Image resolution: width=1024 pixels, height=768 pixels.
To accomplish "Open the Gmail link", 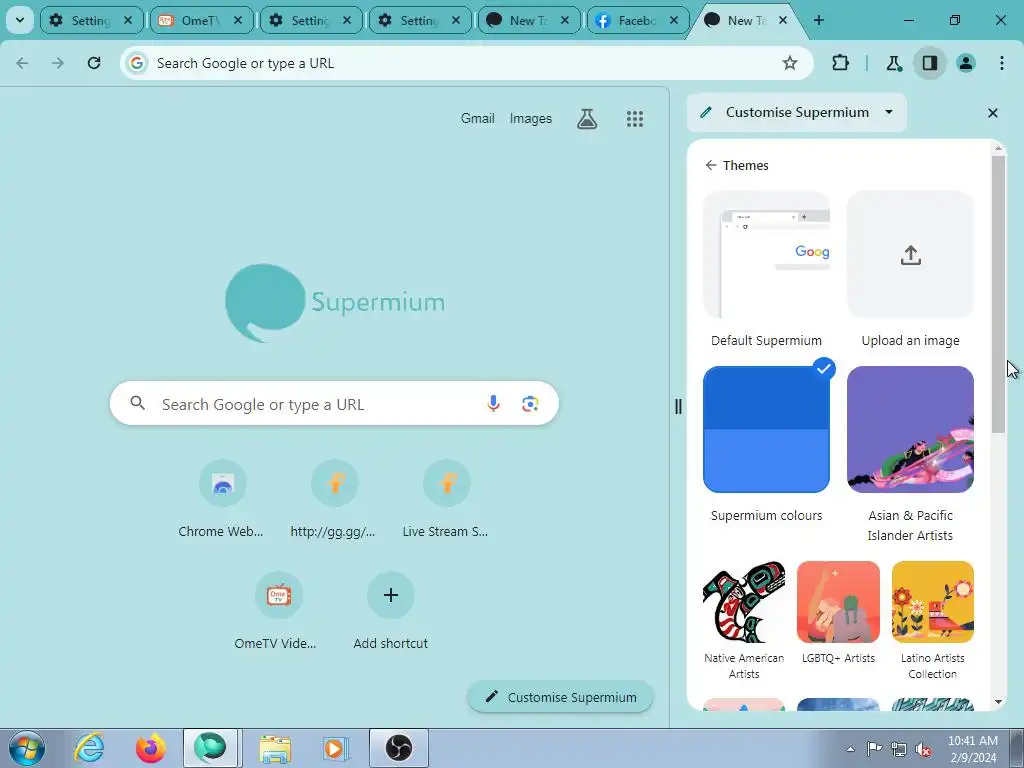I will click(x=477, y=118).
